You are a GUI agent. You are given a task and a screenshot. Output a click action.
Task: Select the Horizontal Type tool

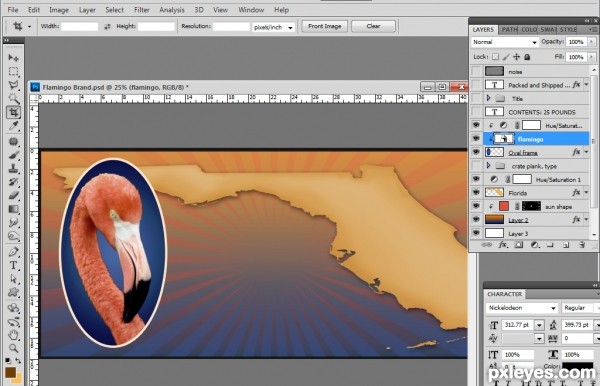coord(13,265)
